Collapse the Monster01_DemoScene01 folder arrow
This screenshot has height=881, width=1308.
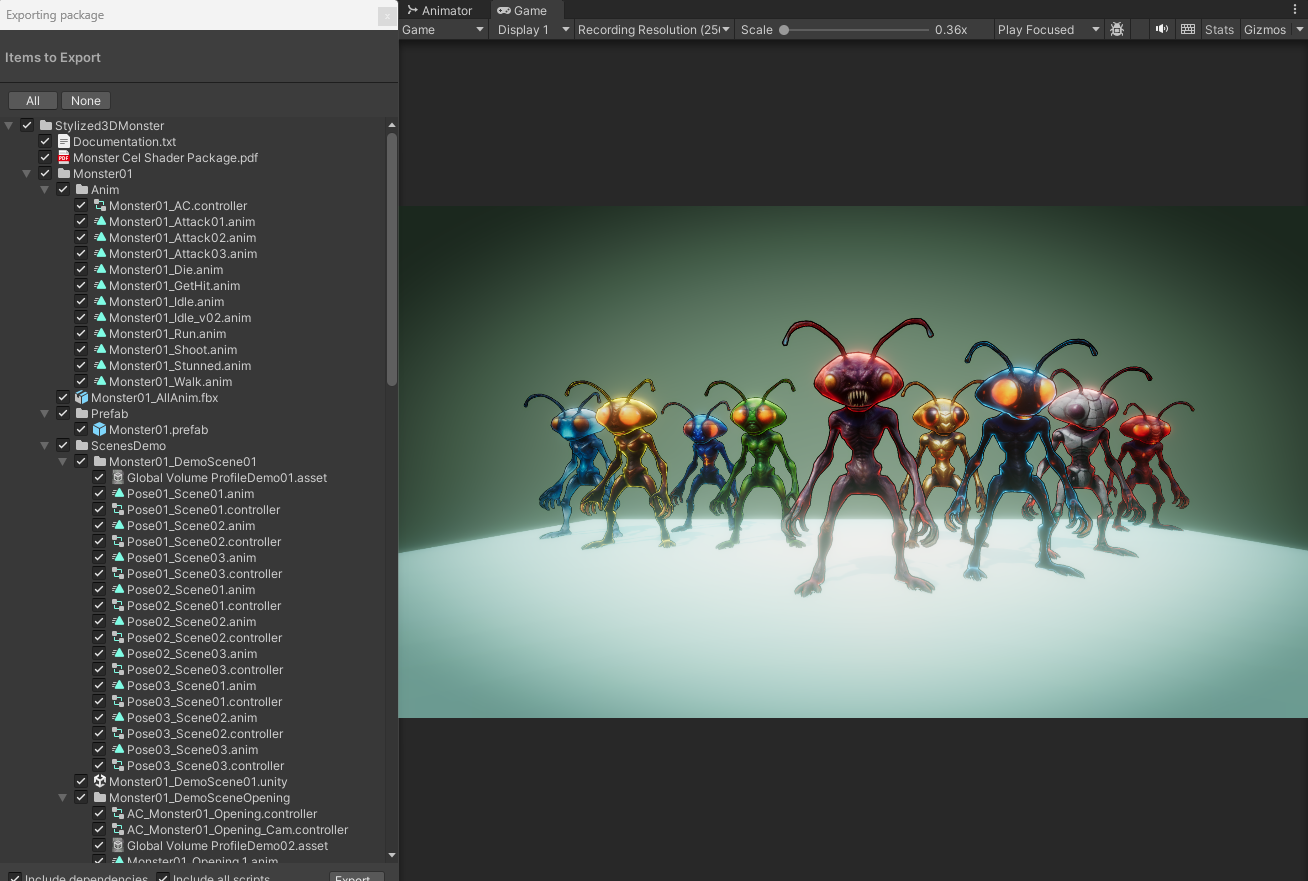[x=63, y=462]
